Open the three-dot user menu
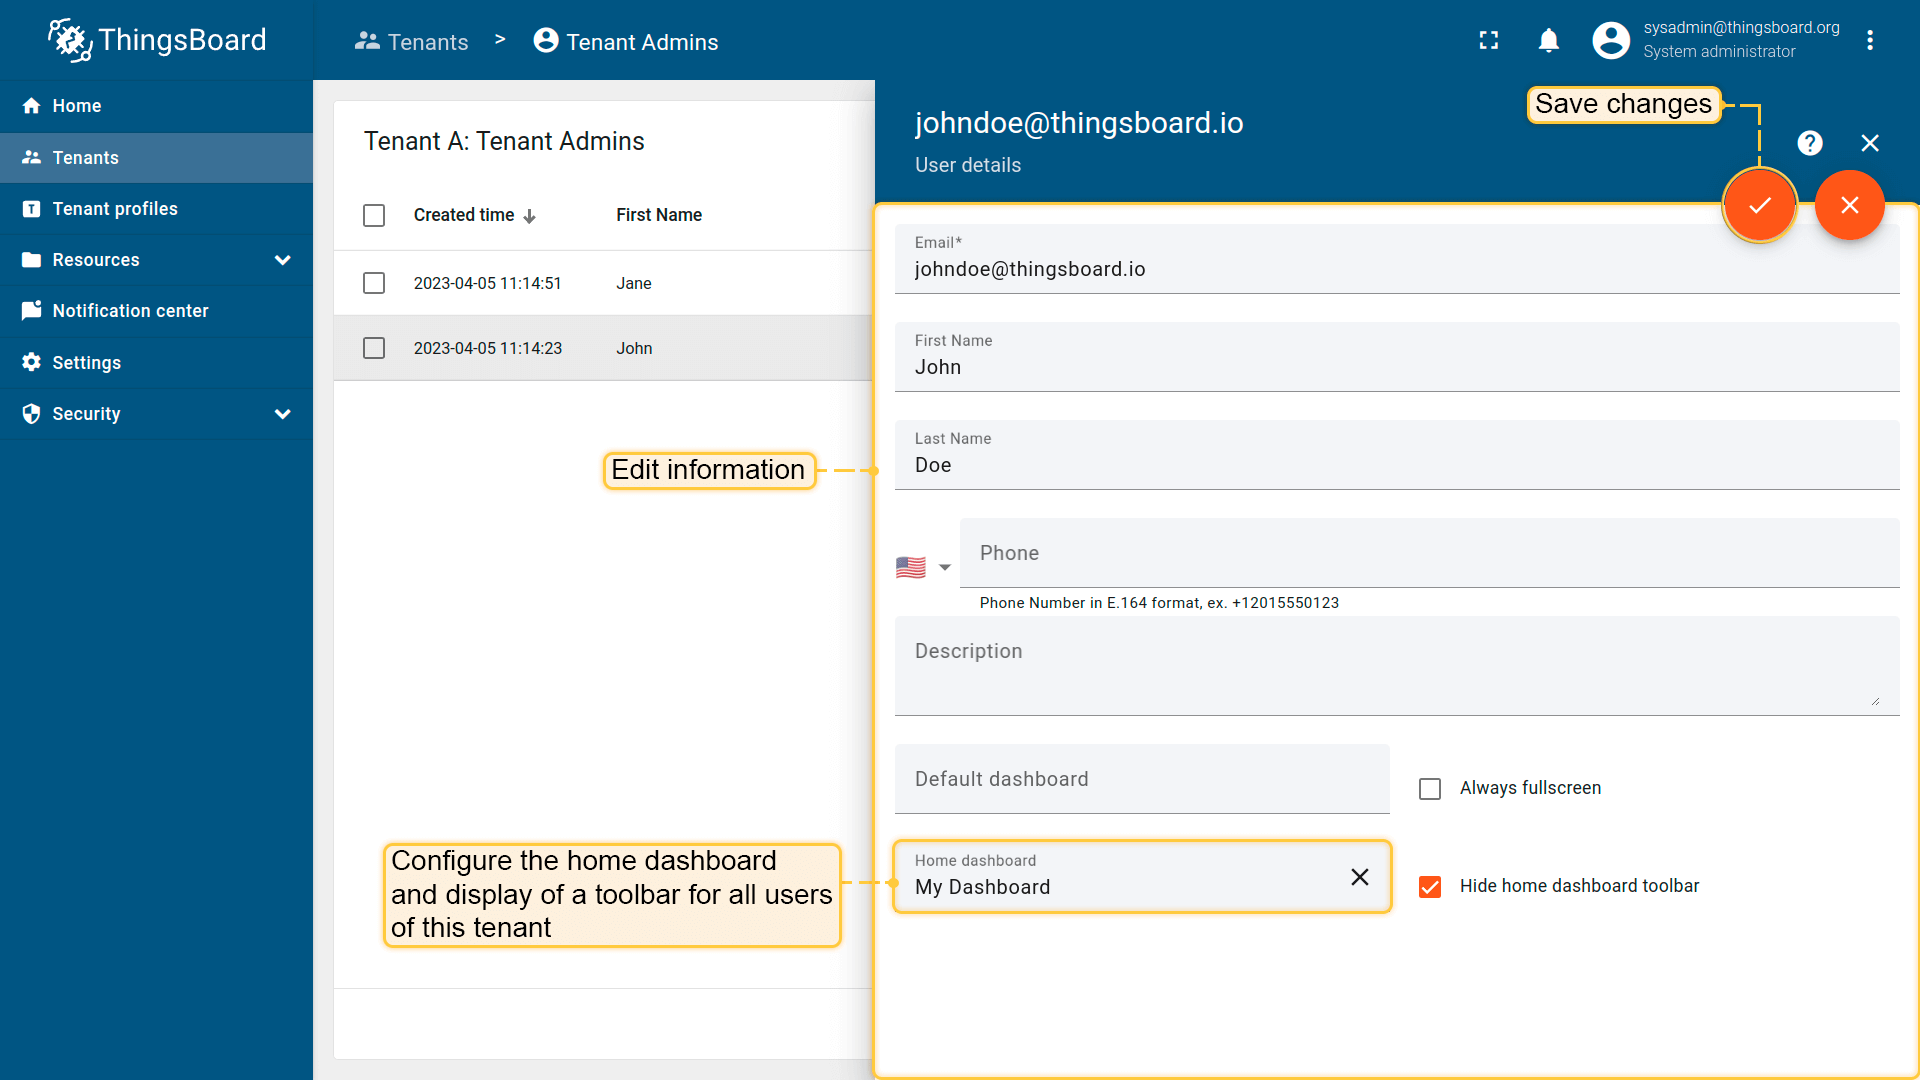Viewport: 1920px width, 1080px height. (x=1869, y=40)
